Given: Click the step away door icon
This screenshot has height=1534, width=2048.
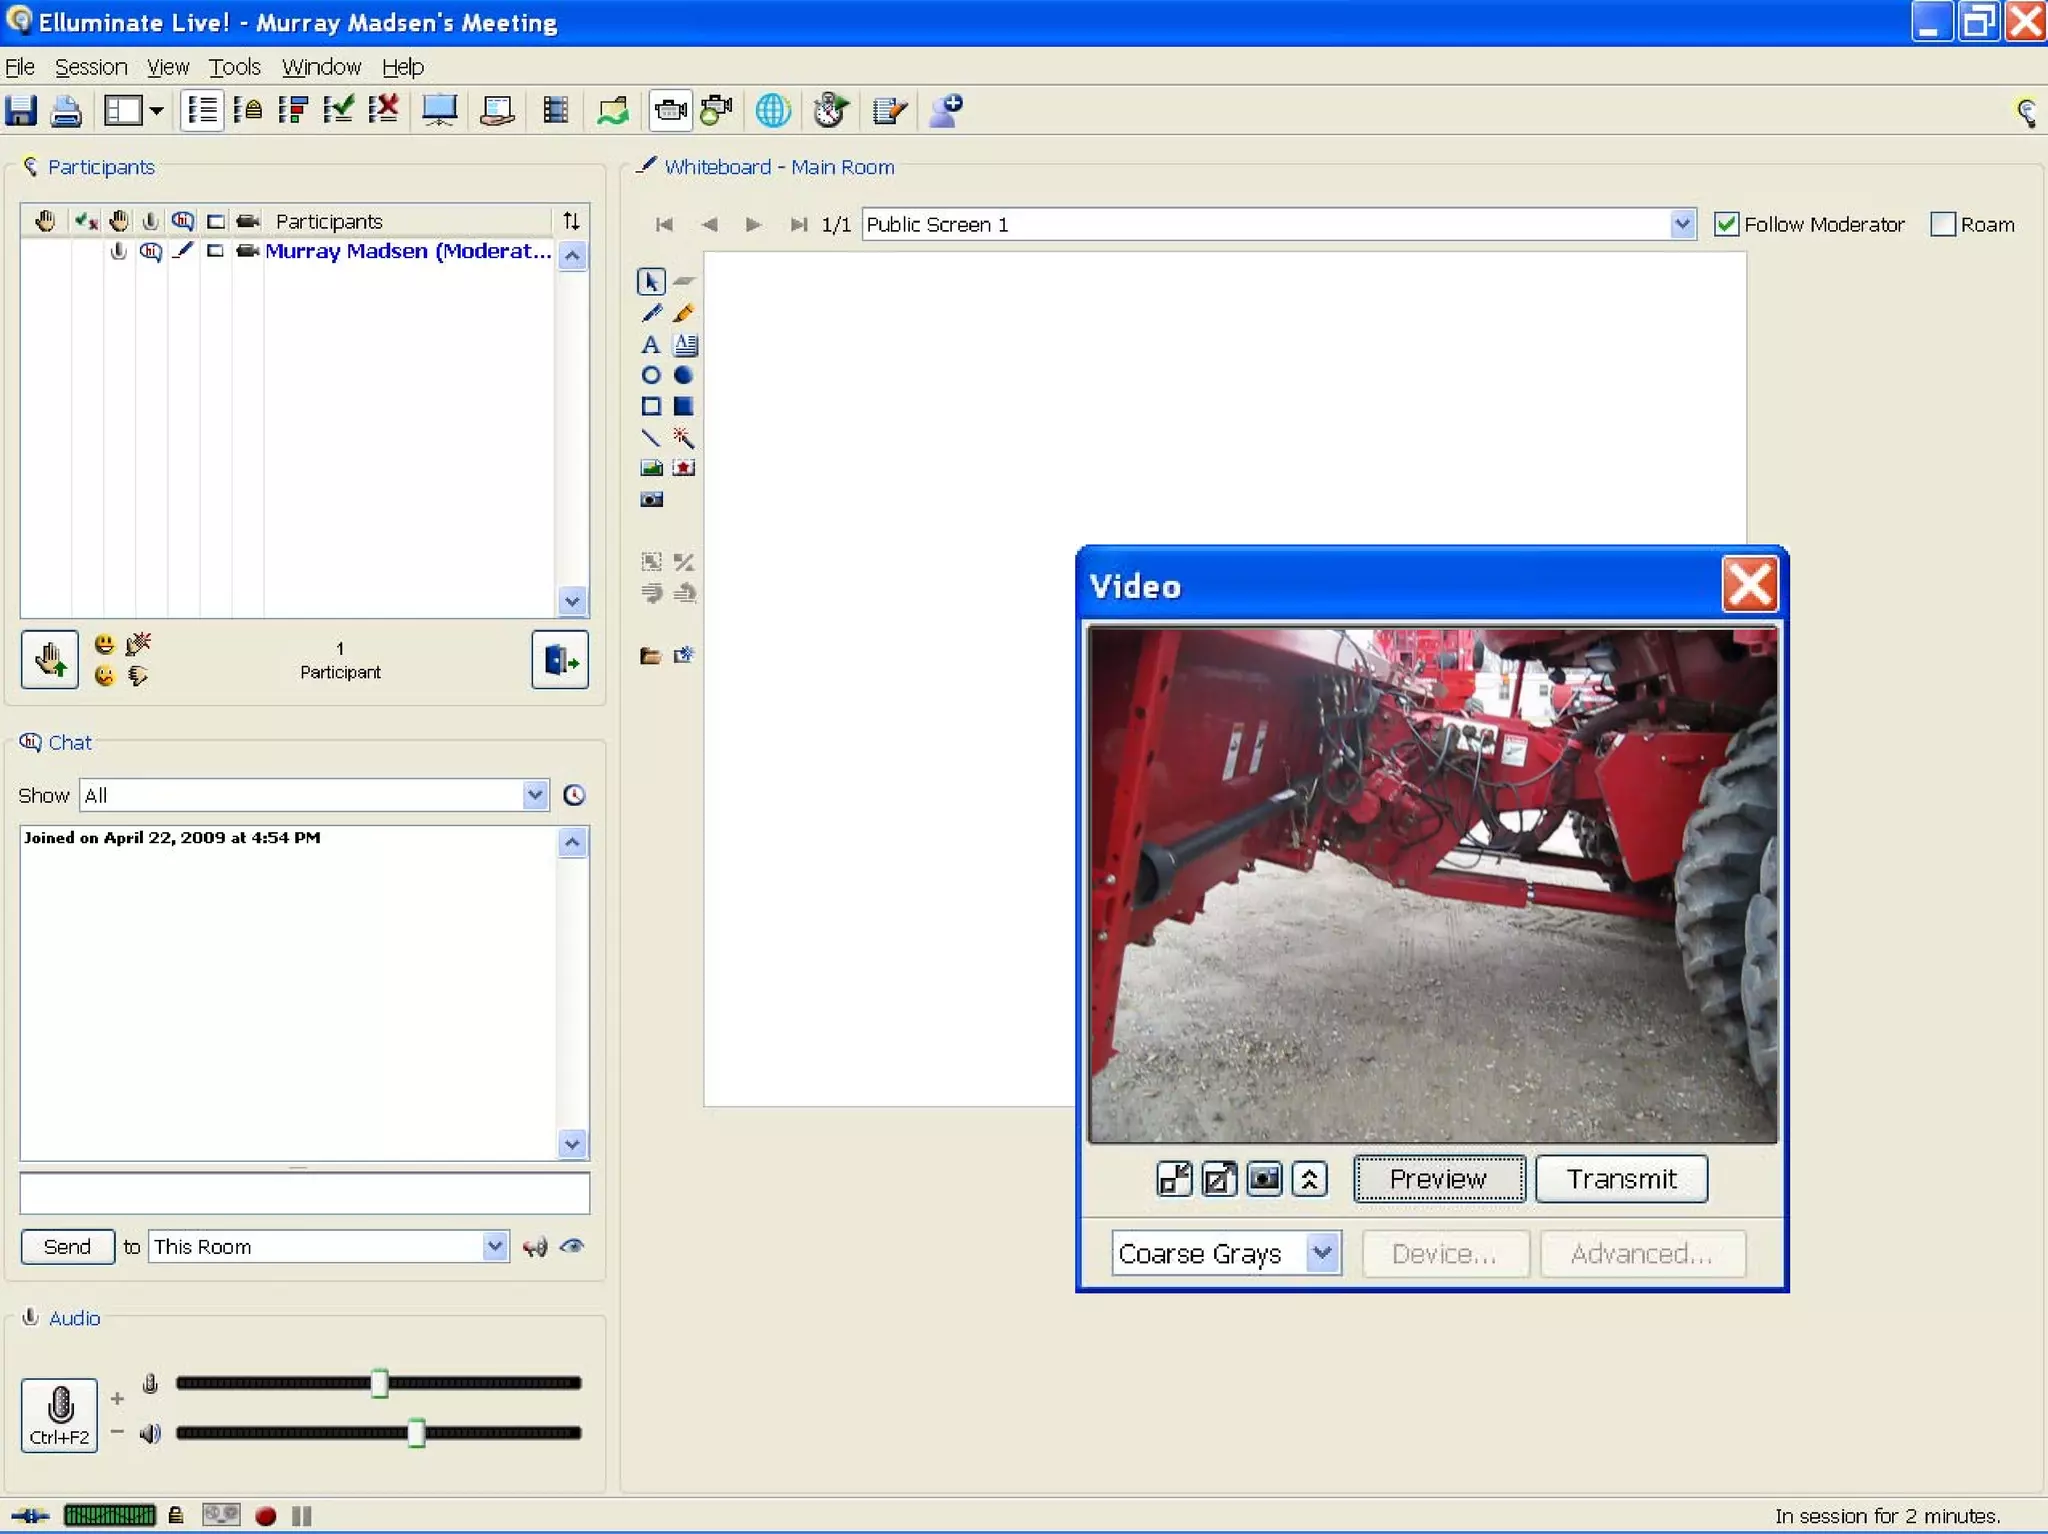Looking at the screenshot, I should (560, 660).
